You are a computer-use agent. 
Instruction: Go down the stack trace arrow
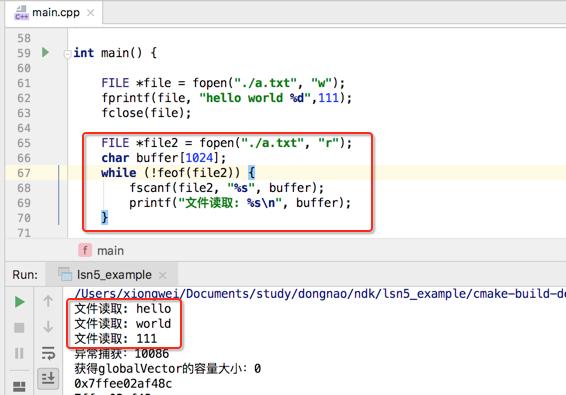(48, 327)
